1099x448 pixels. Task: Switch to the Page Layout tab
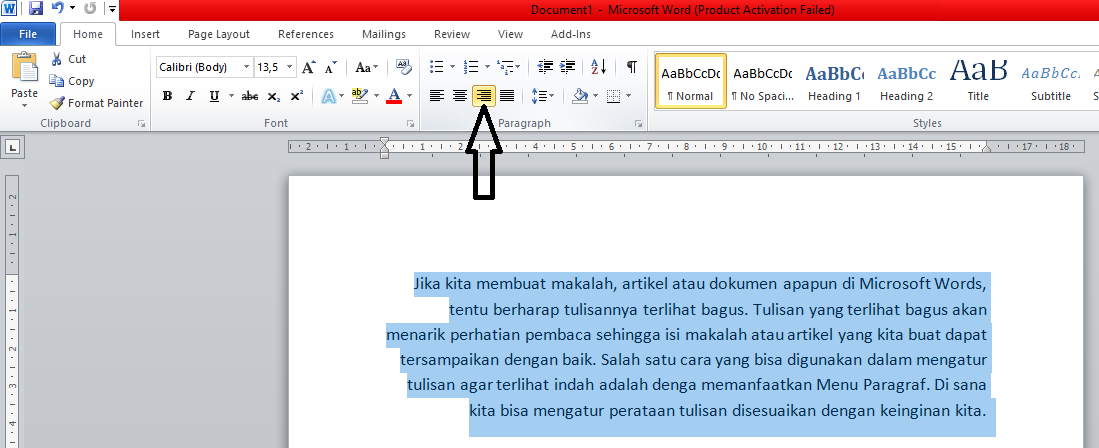pos(219,34)
